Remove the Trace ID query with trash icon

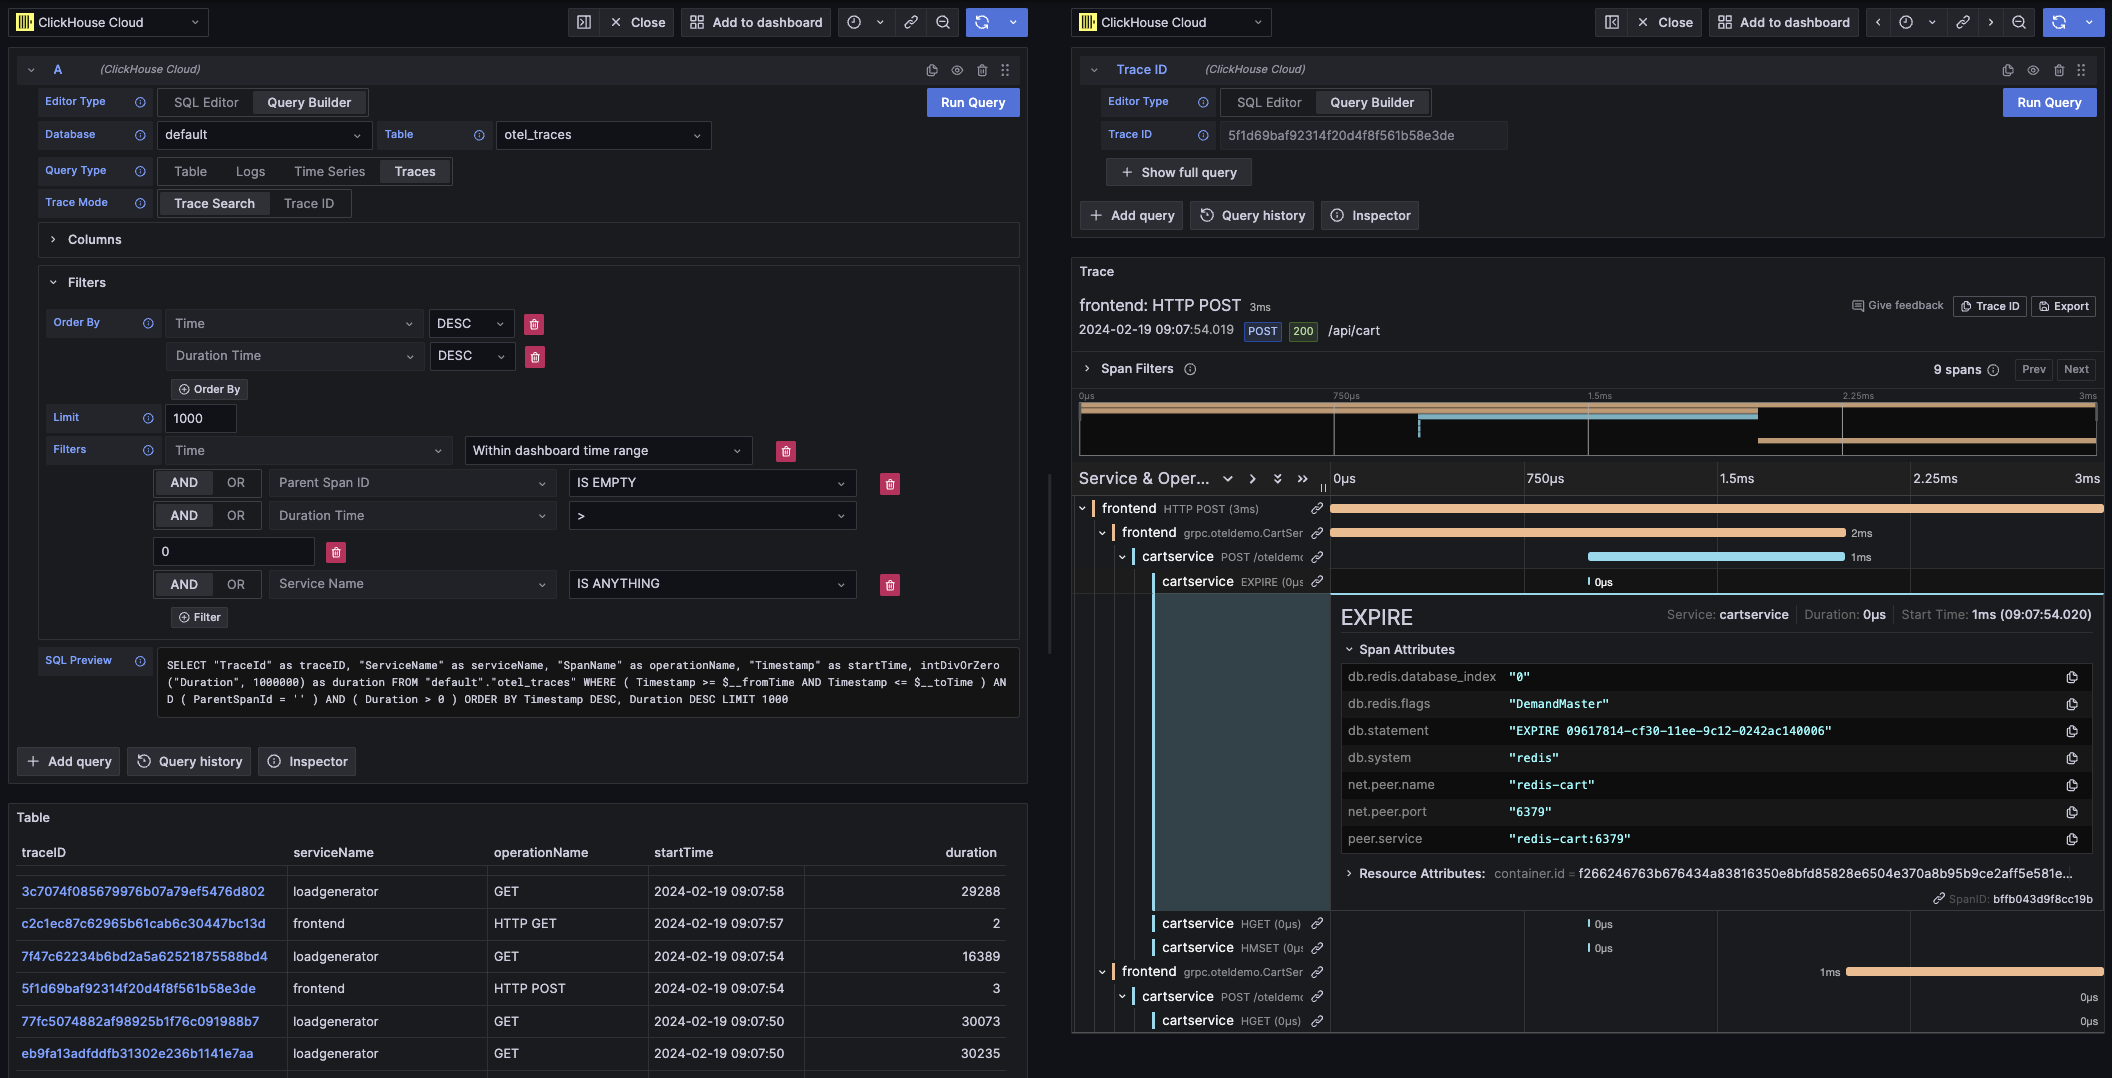[2058, 70]
